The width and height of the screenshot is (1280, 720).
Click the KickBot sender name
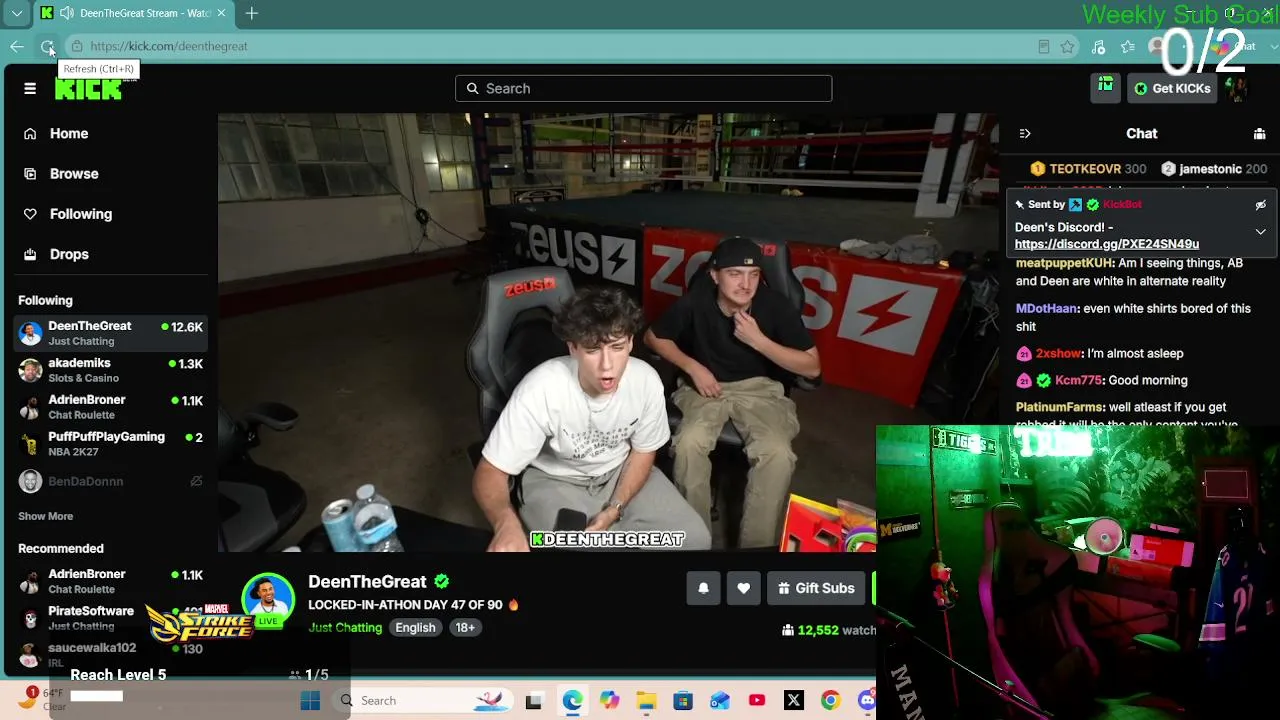pos(1122,205)
